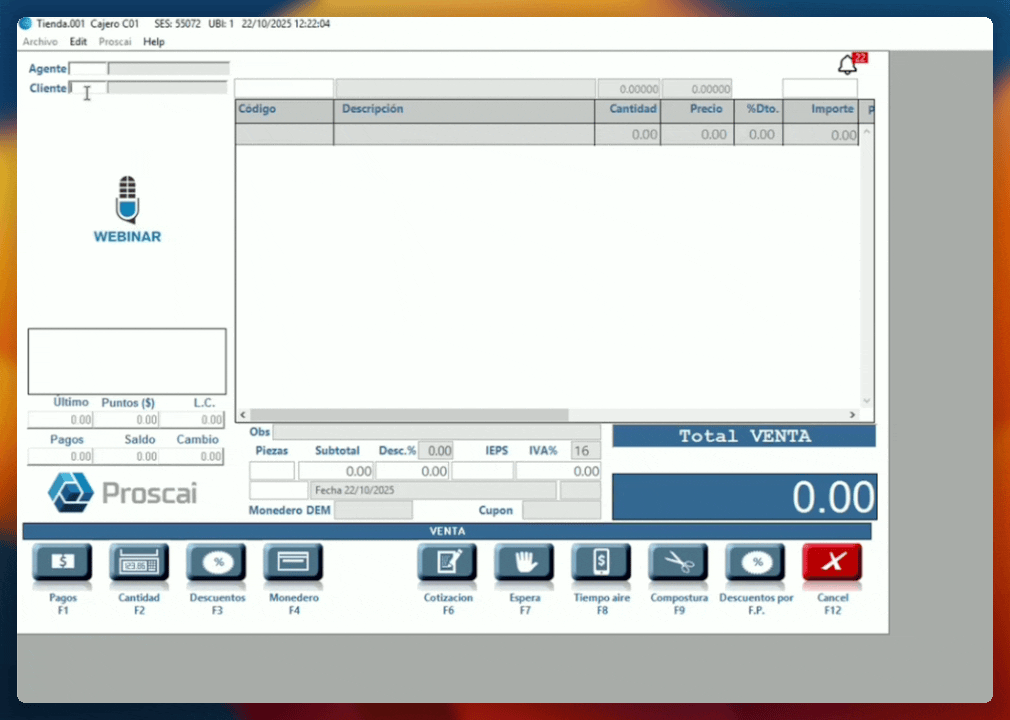The width and height of the screenshot is (1010, 720).
Task: Click the Código column header
Action: click(x=285, y=111)
